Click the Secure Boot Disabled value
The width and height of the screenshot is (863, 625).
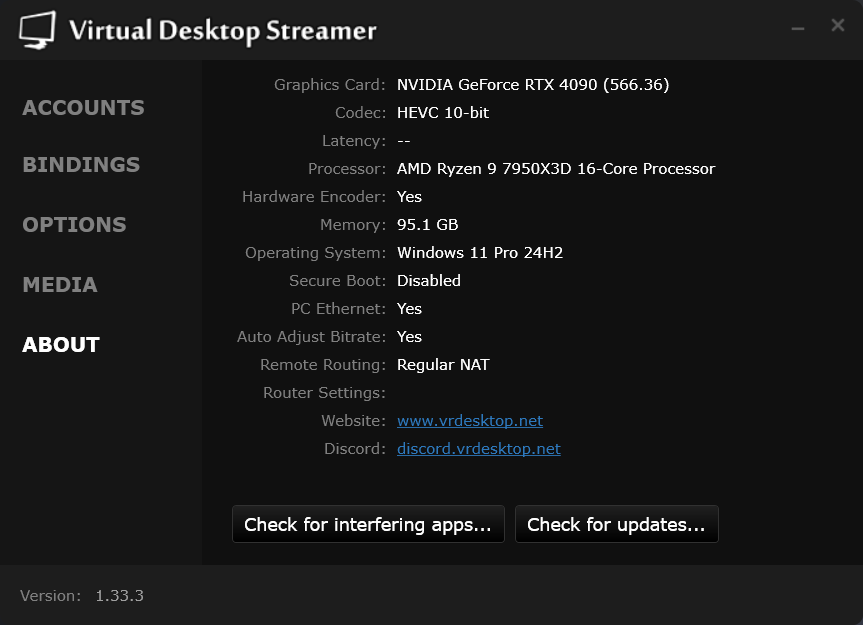tap(428, 280)
